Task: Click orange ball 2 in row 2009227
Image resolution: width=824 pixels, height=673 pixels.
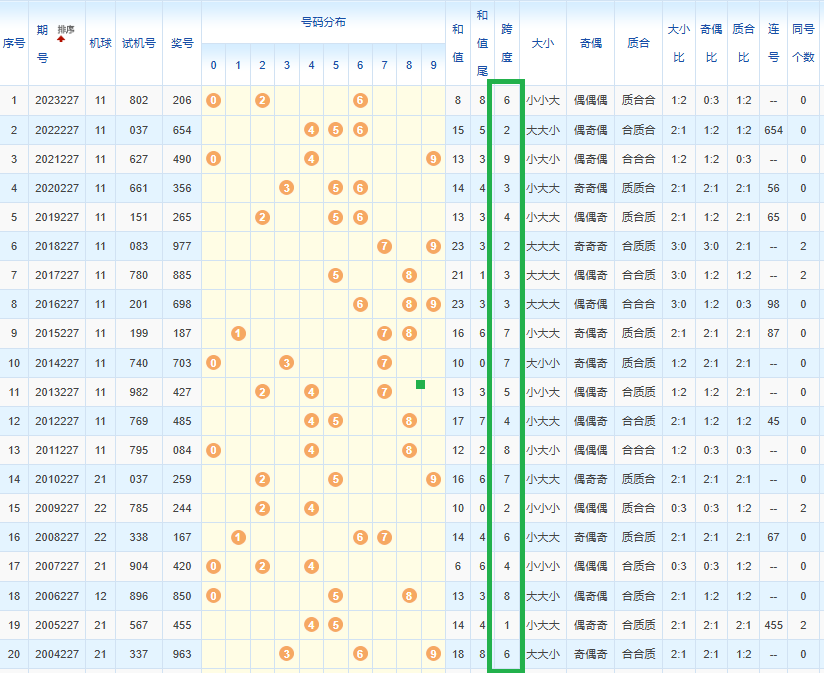Action: [x=262, y=508]
